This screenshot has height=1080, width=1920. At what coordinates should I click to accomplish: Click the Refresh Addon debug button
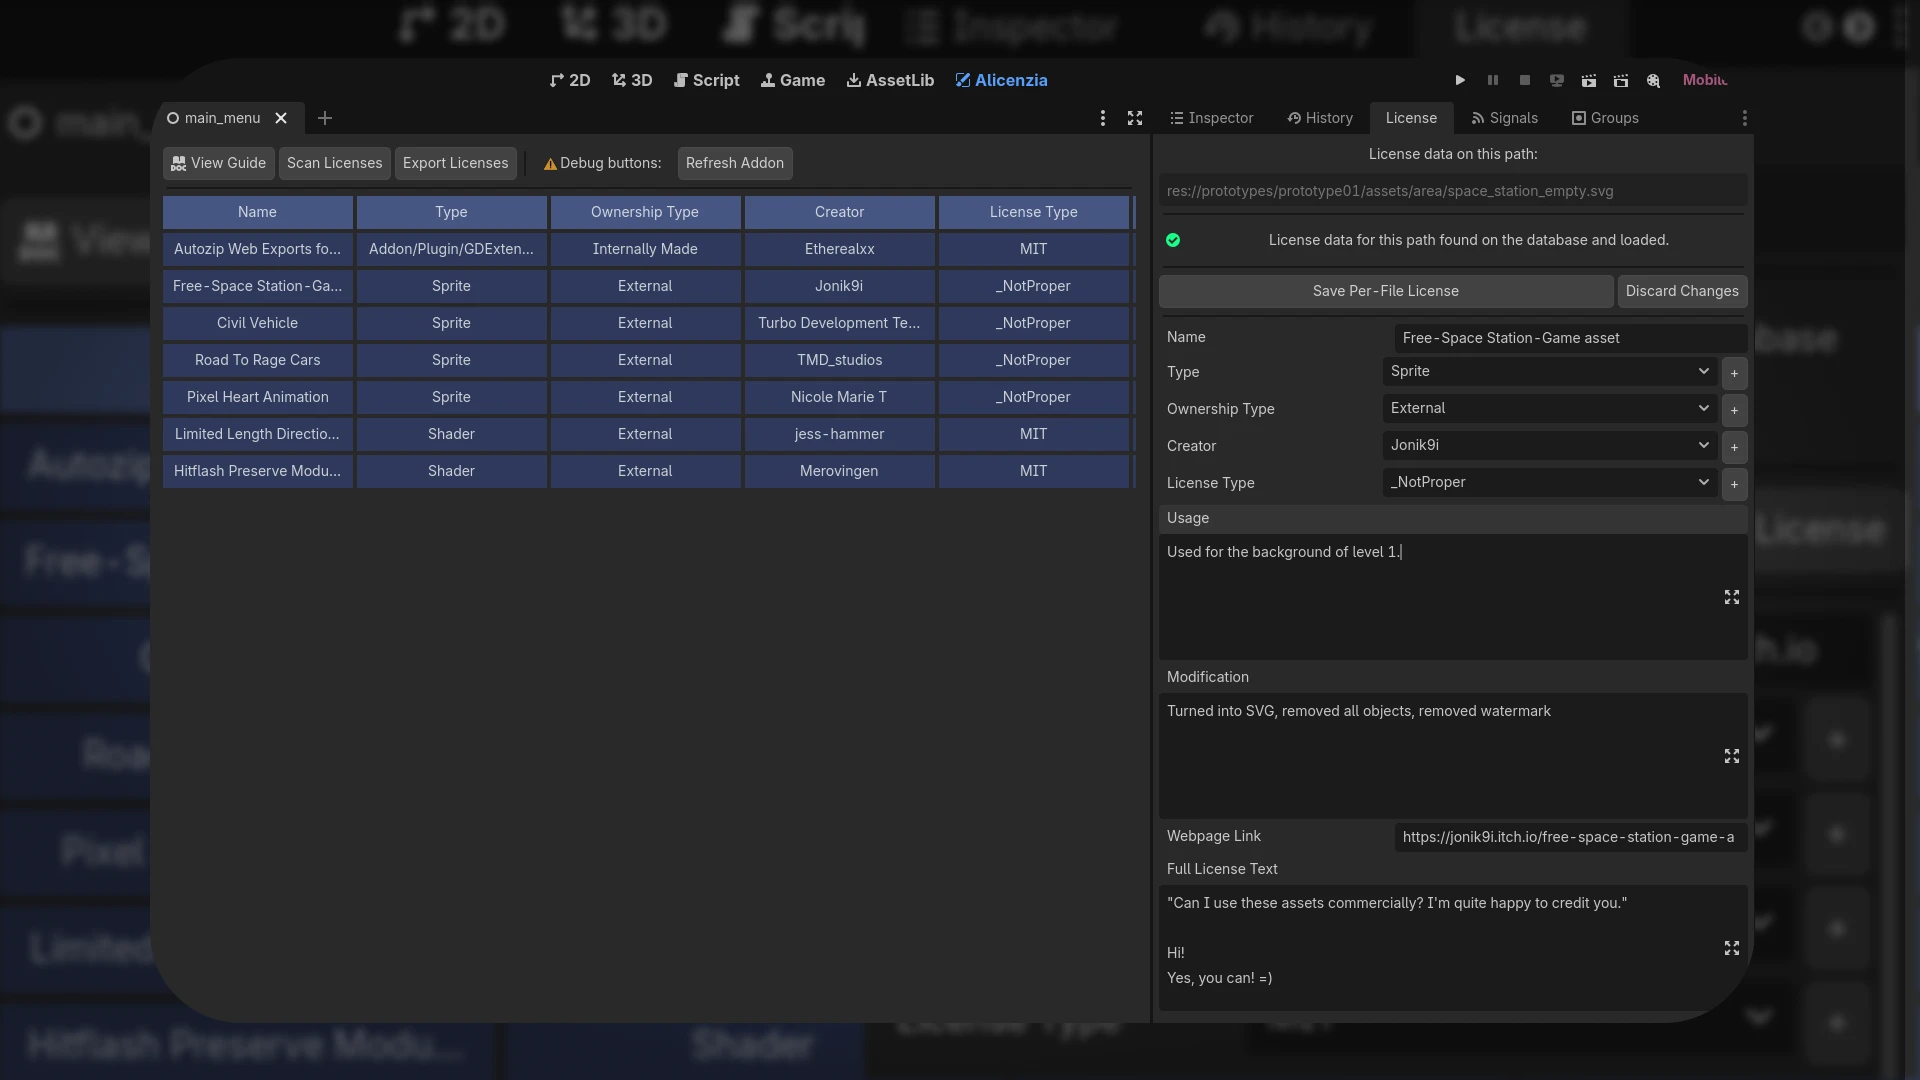[x=735, y=163]
